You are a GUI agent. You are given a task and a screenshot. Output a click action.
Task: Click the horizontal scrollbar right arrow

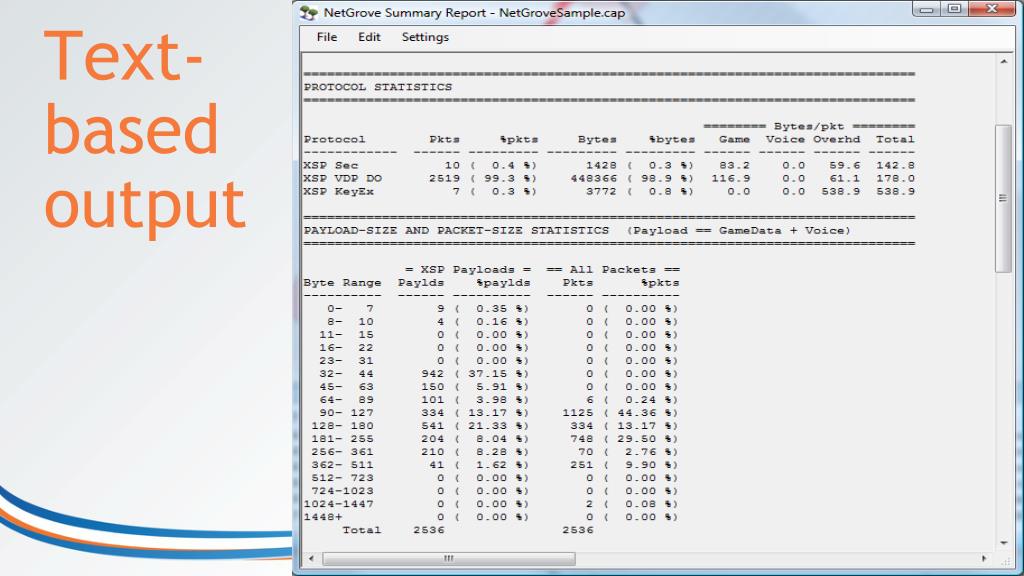point(984,558)
